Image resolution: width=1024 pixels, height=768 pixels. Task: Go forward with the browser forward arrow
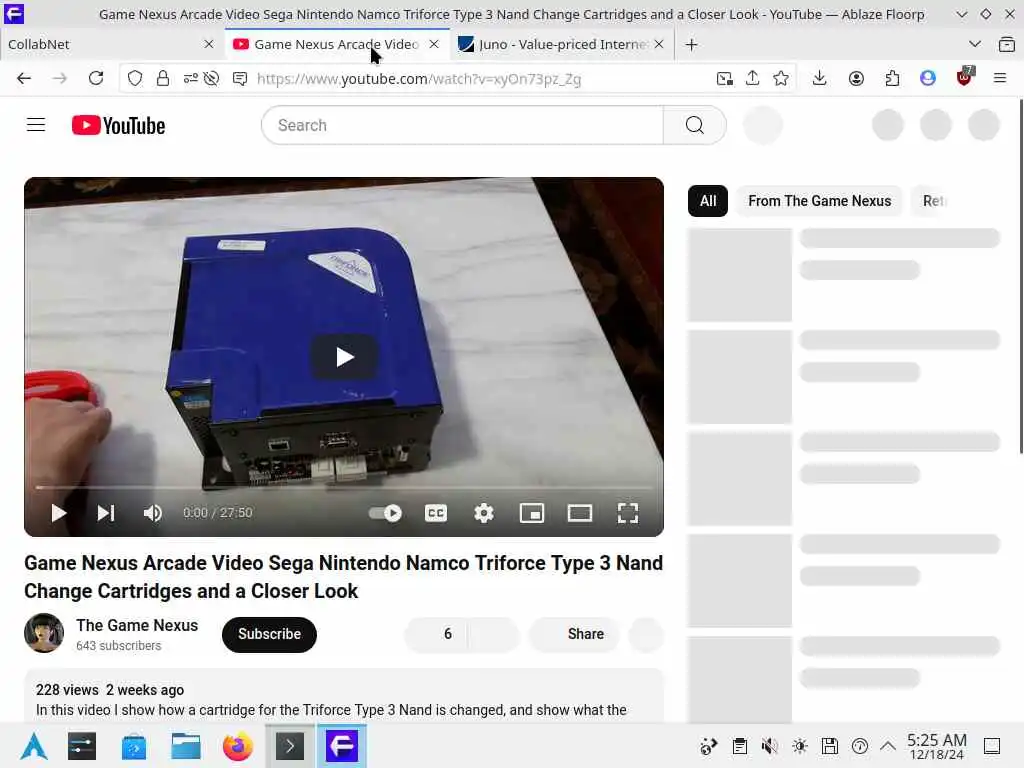59,78
